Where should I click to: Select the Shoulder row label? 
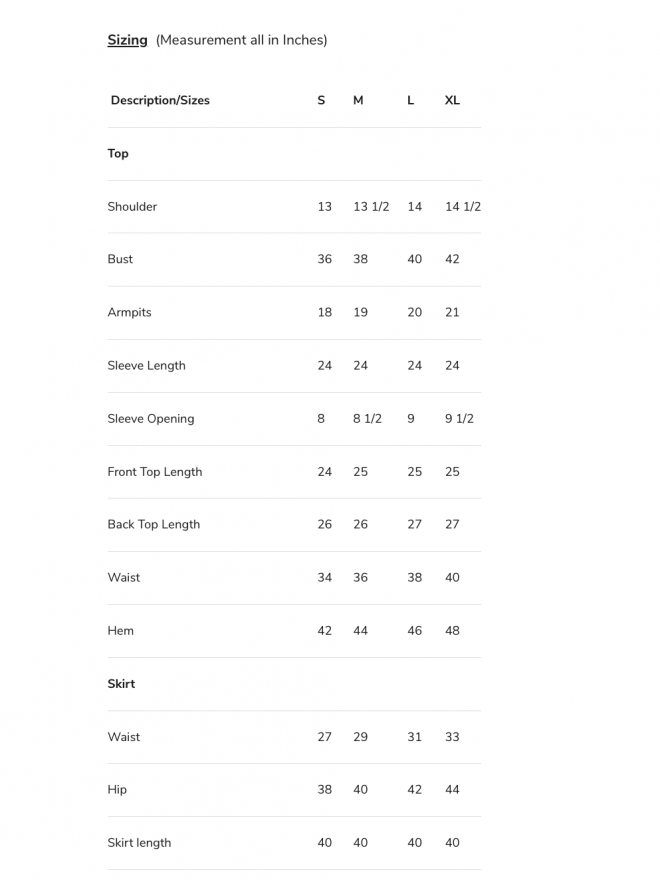pos(132,207)
